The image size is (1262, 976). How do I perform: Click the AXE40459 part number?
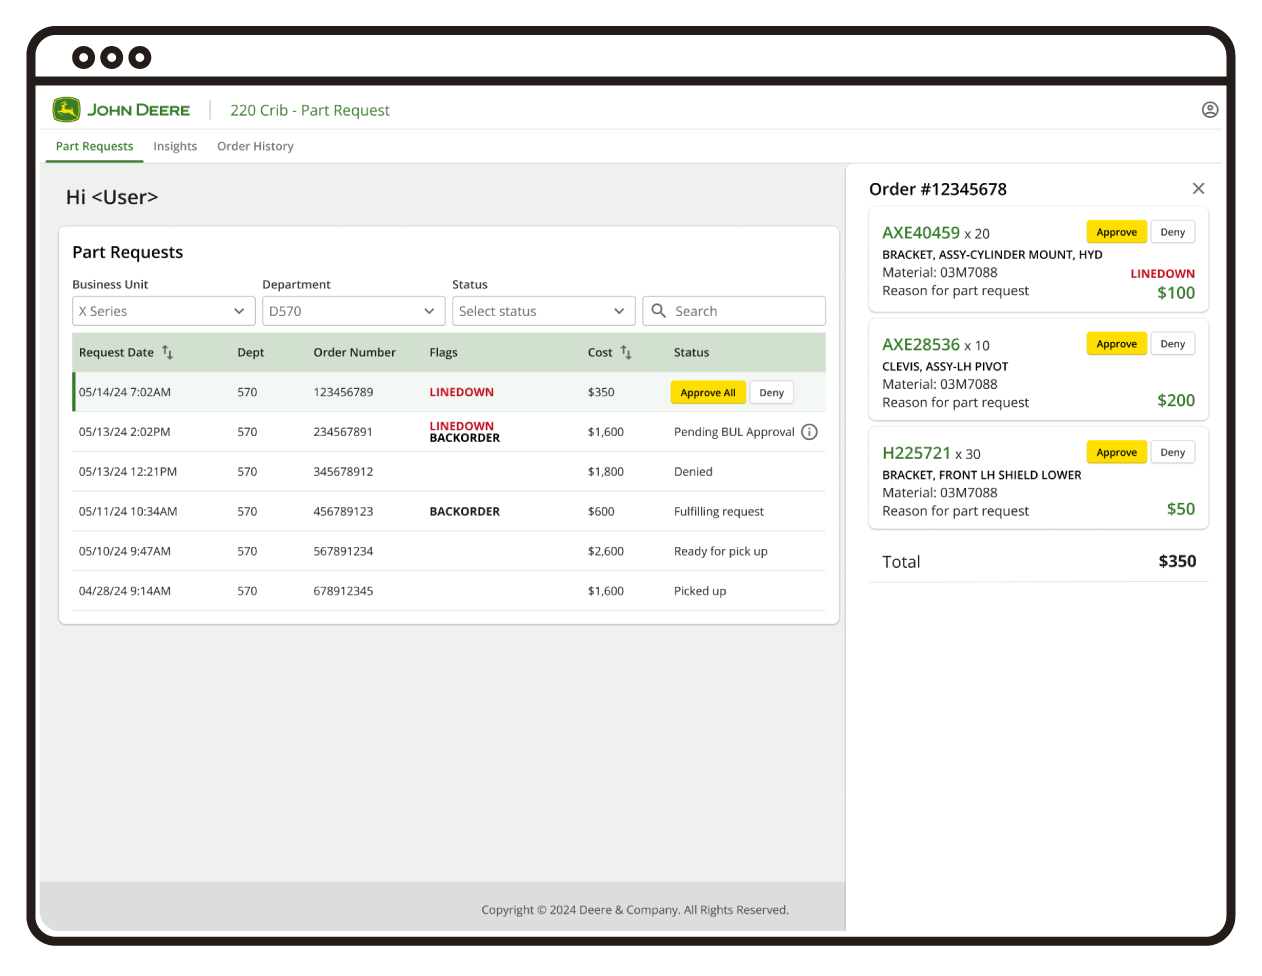click(x=921, y=232)
